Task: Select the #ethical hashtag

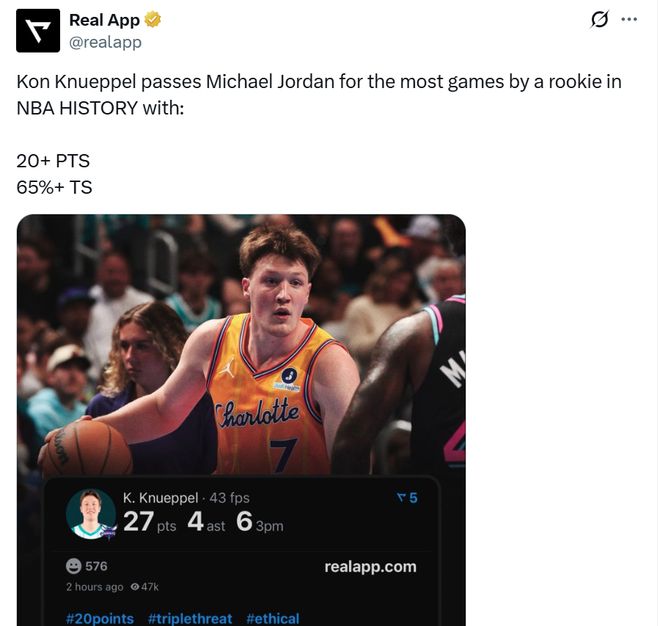Action: point(272,618)
